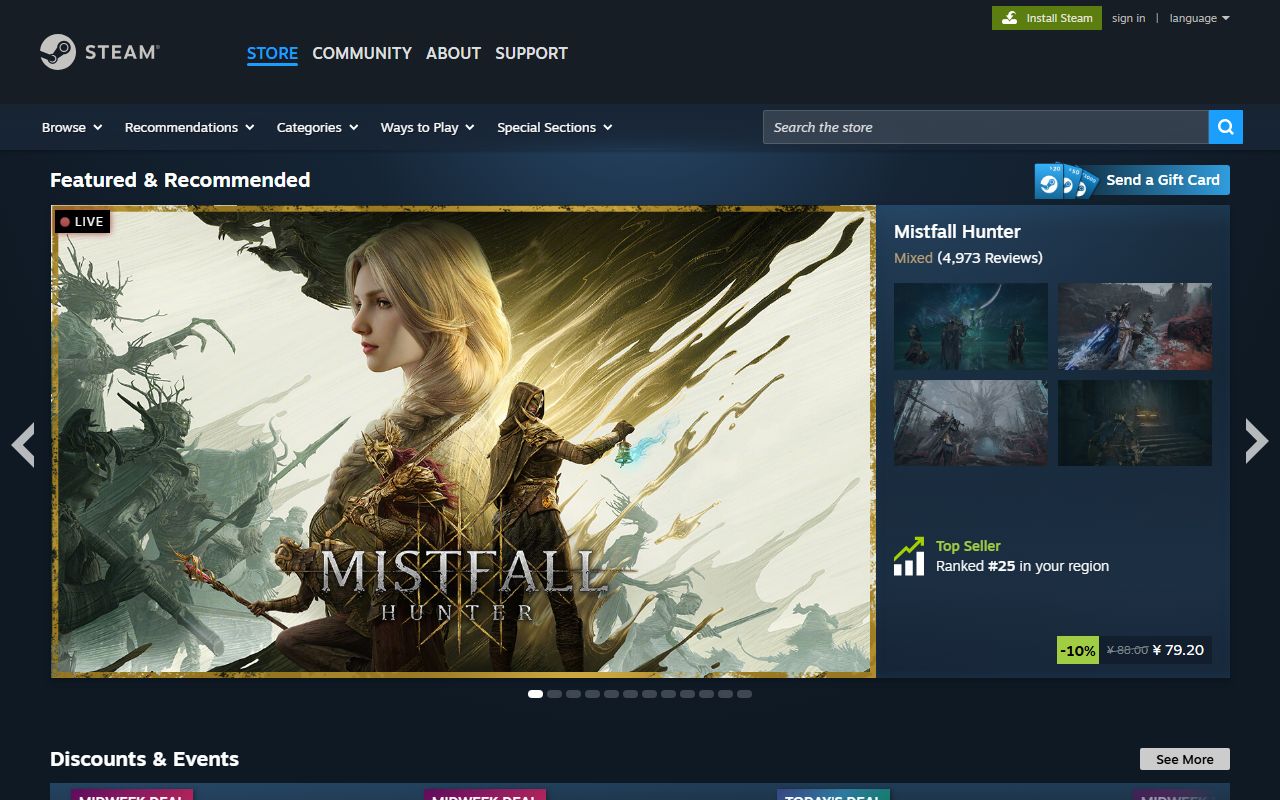Click the -10% discount badge

pos(1077,650)
